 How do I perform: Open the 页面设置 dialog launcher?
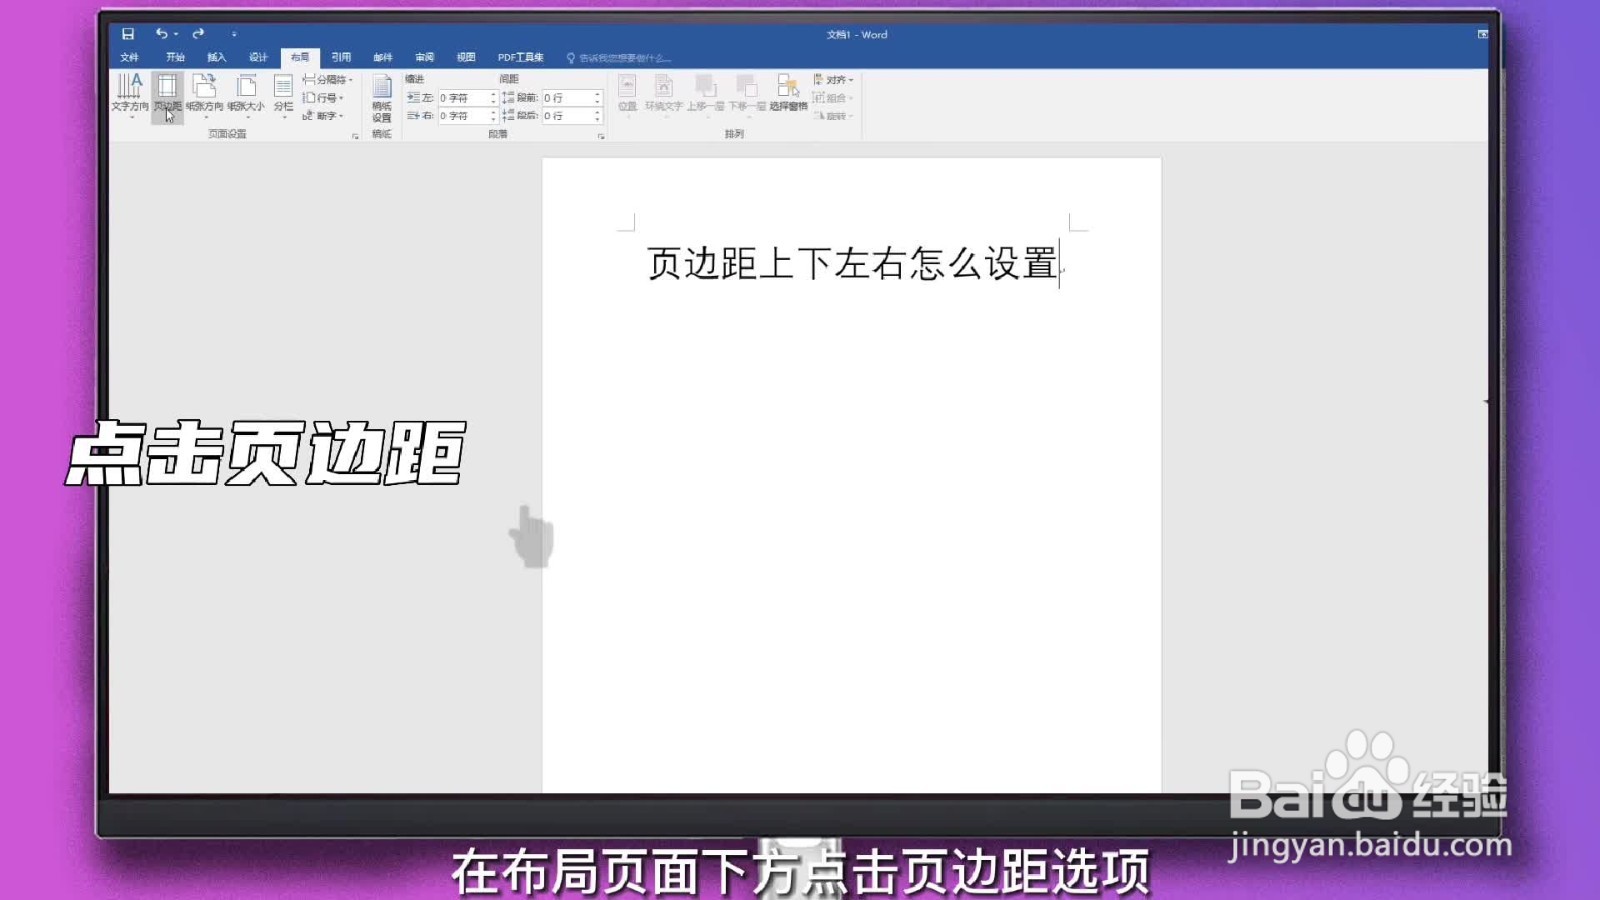[x=354, y=134]
